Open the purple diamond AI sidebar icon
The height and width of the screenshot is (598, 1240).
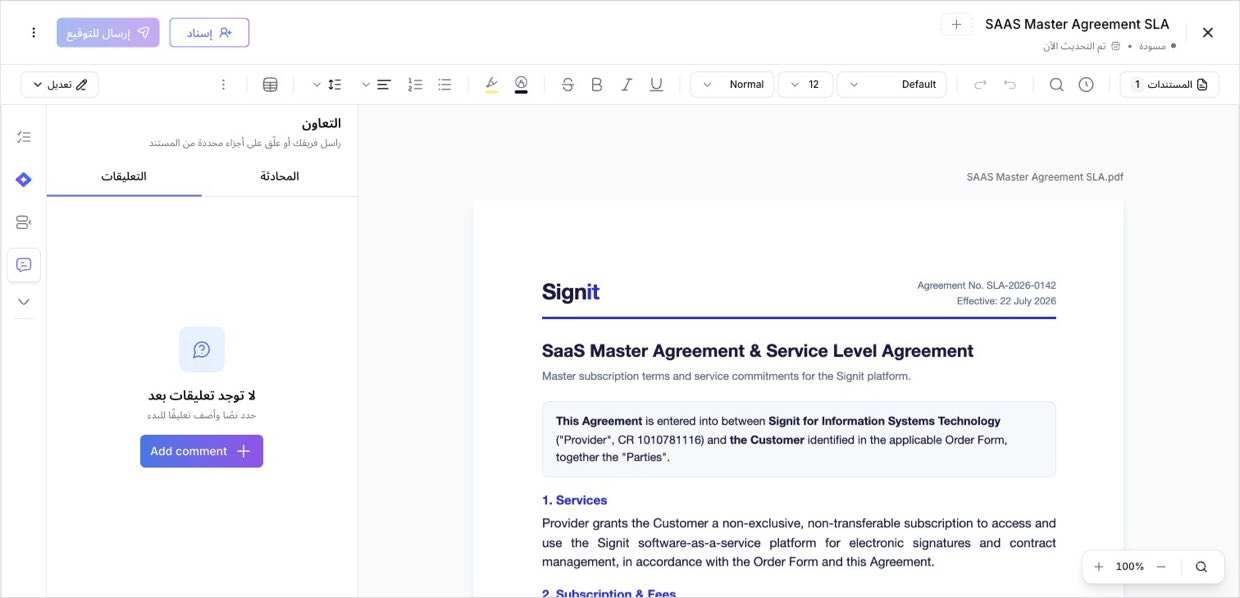tap(24, 180)
